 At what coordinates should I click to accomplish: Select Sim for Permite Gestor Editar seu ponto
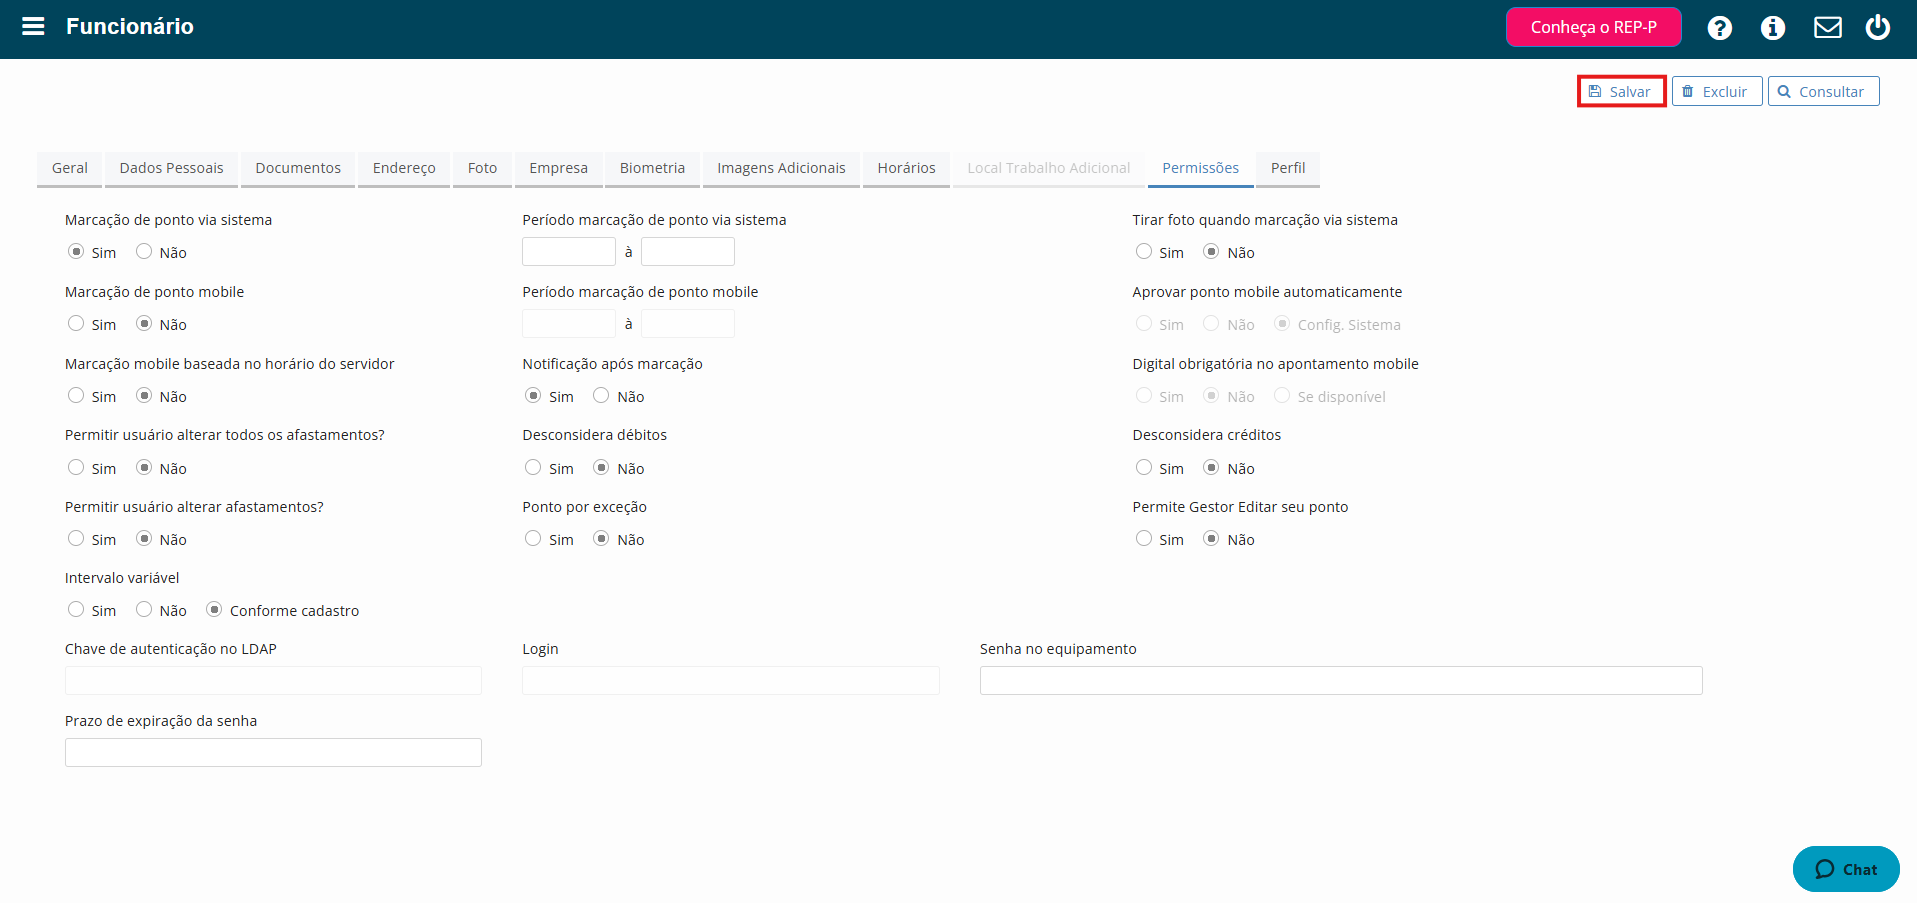coord(1144,539)
